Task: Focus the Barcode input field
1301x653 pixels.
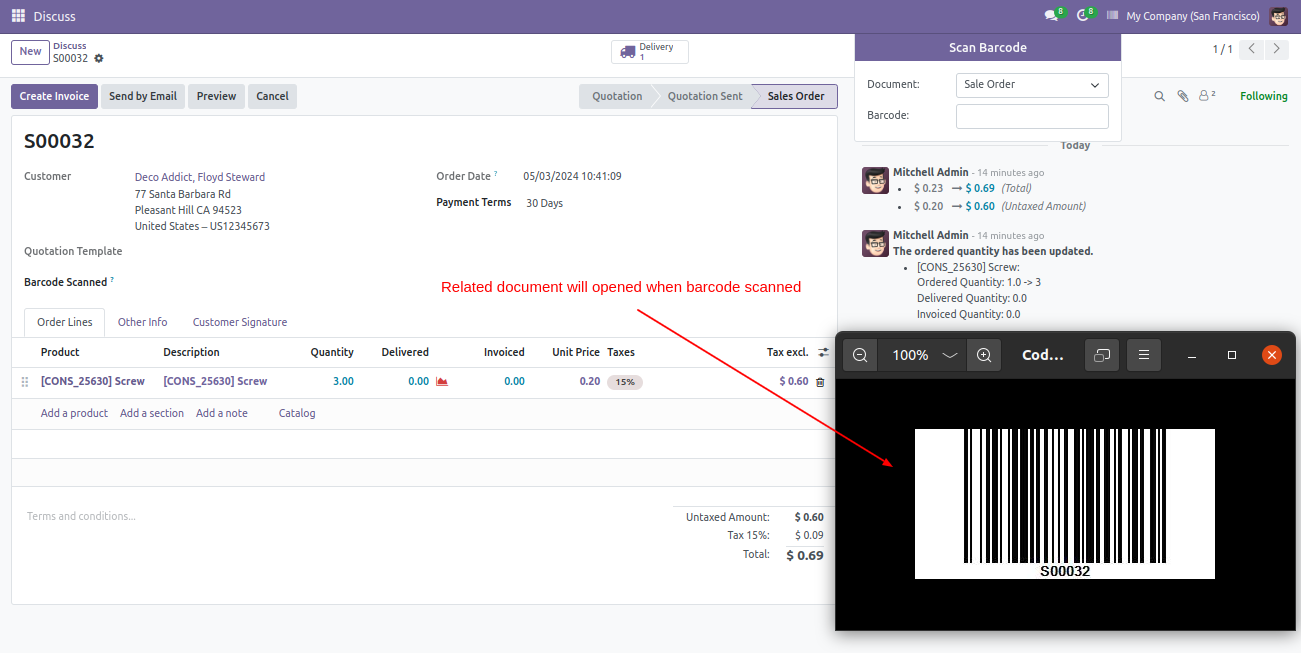Action: pyautogui.click(x=1032, y=116)
